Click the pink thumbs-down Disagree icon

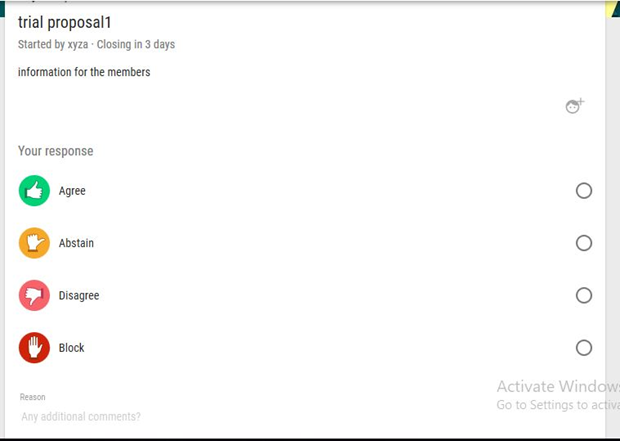[34, 296]
